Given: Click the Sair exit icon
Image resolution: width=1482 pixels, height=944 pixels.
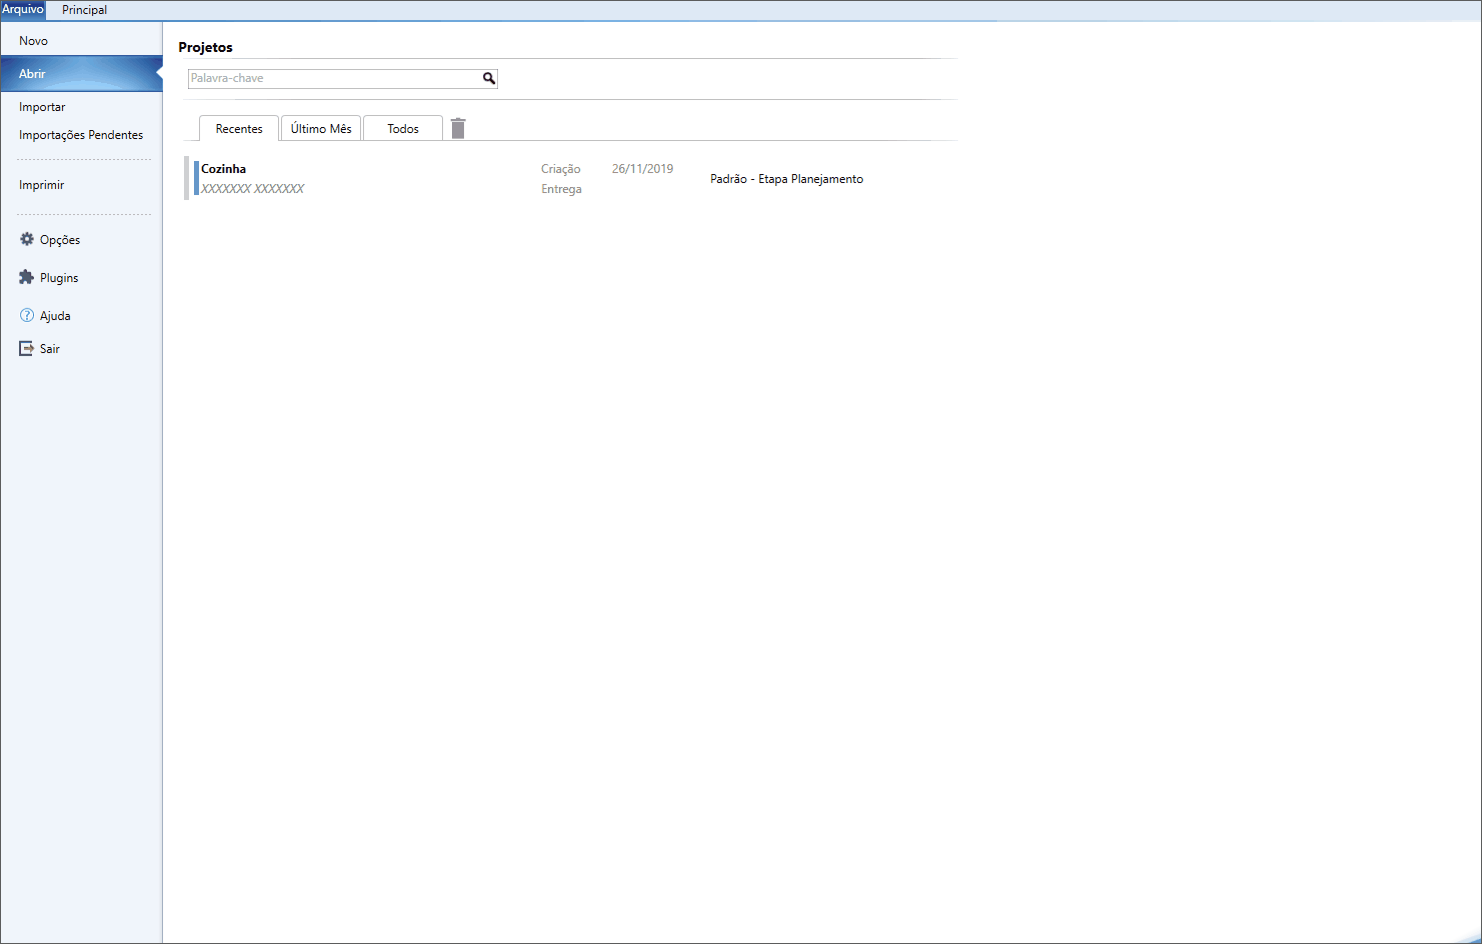Looking at the screenshot, I should (27, 348).
